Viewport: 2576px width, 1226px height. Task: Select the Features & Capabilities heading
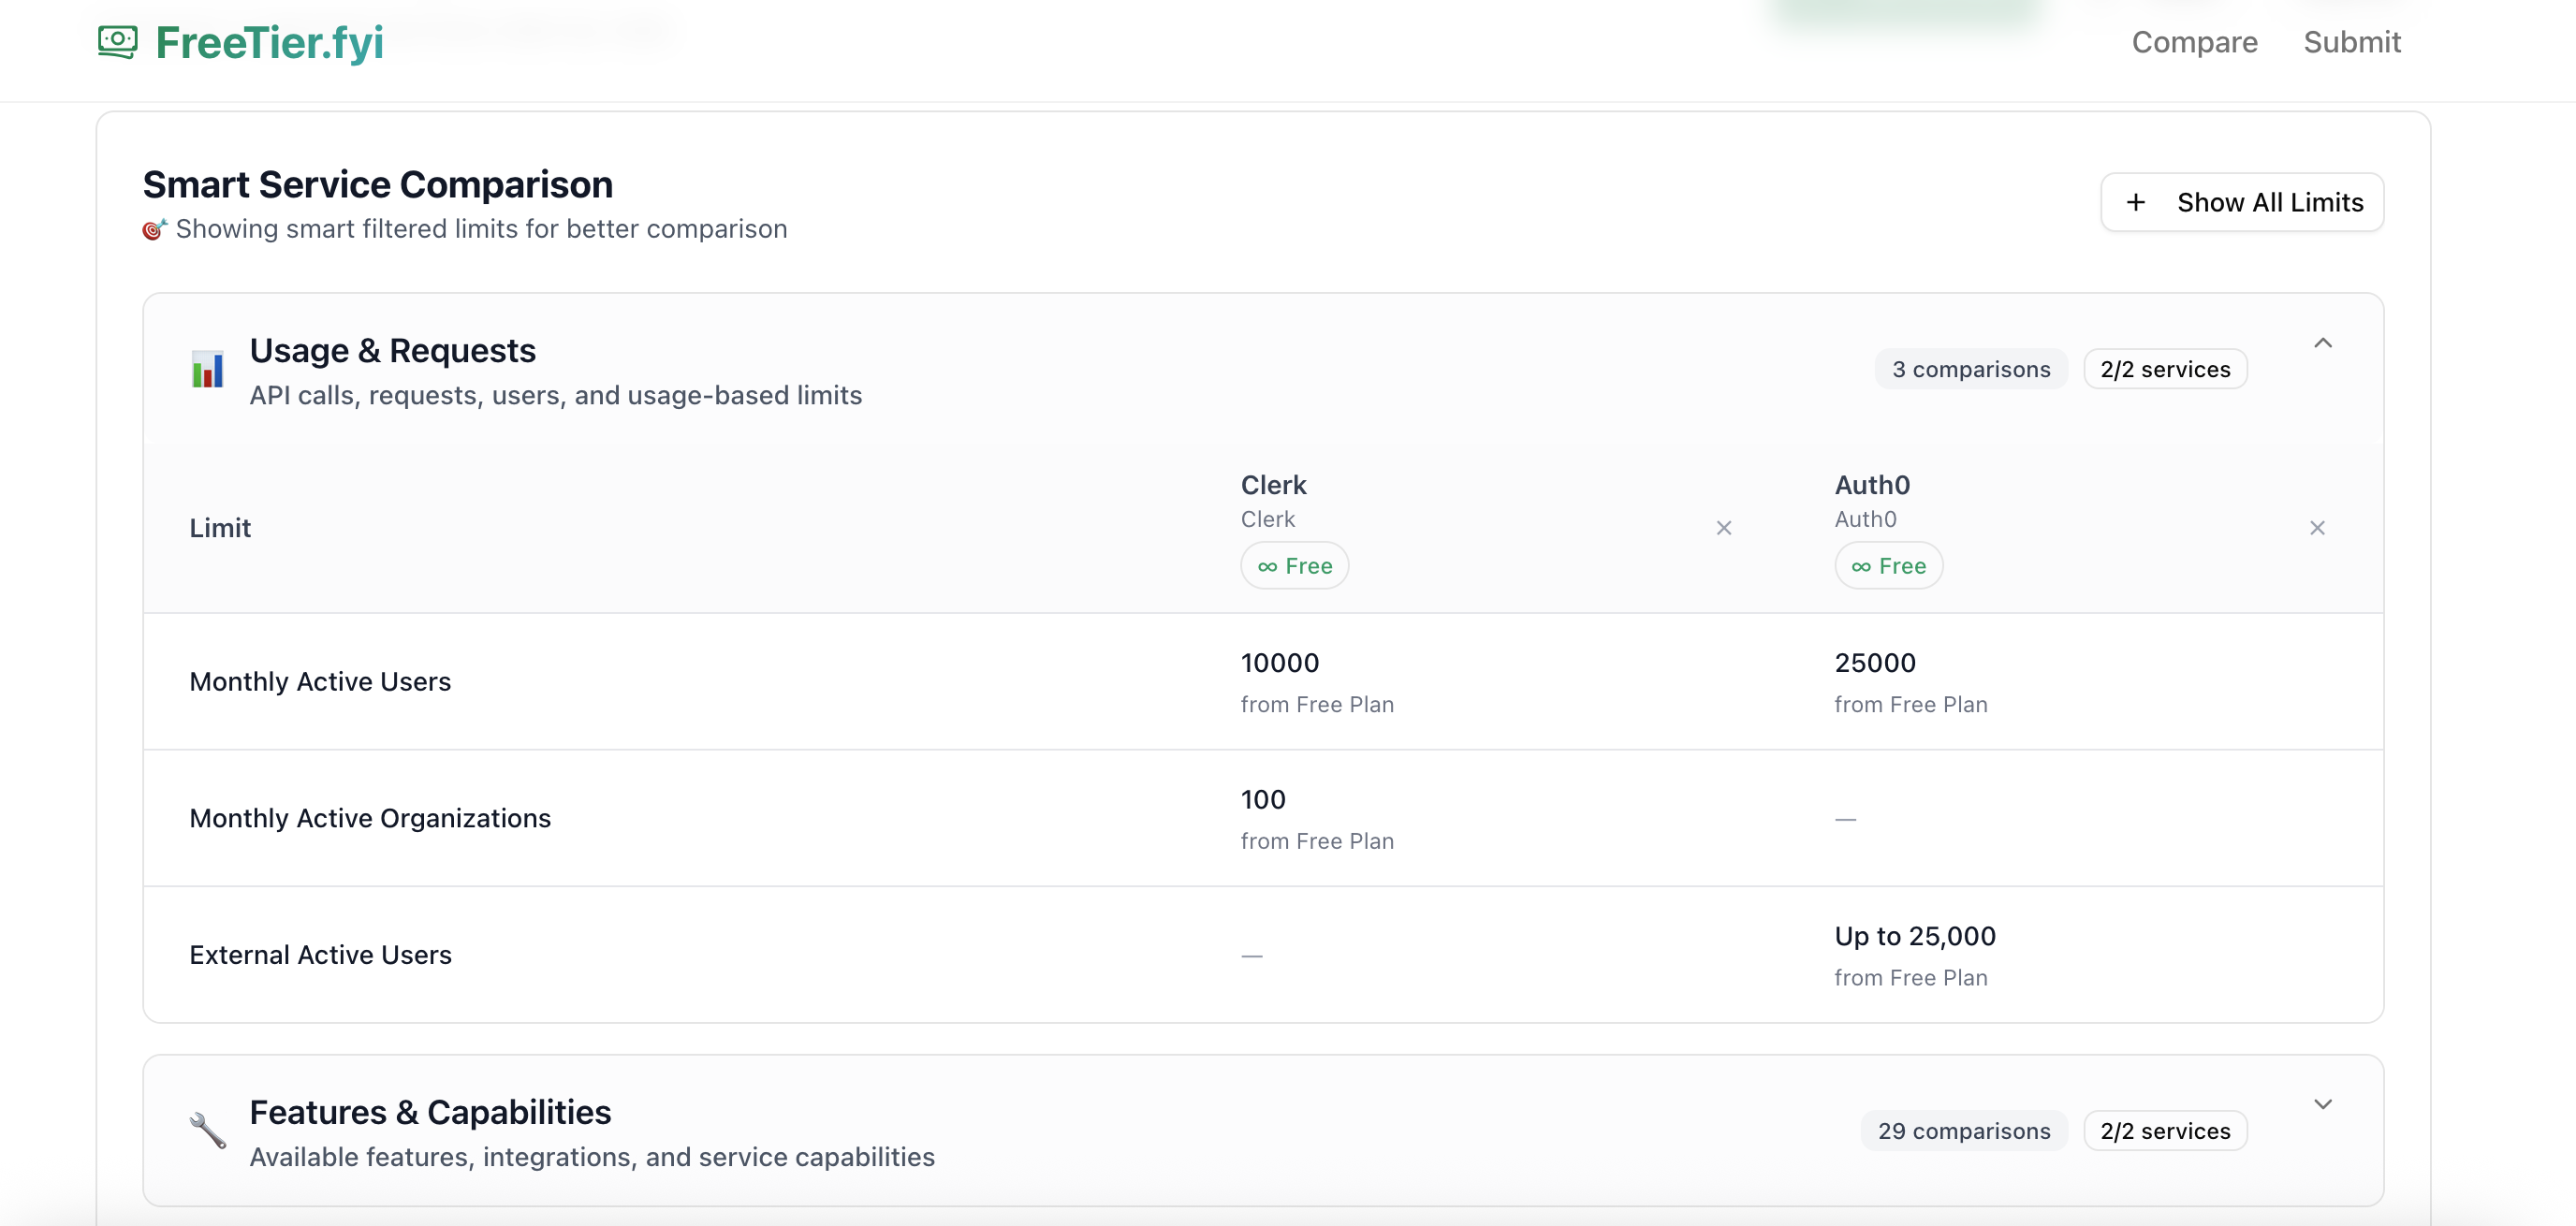coord(430,1112)
